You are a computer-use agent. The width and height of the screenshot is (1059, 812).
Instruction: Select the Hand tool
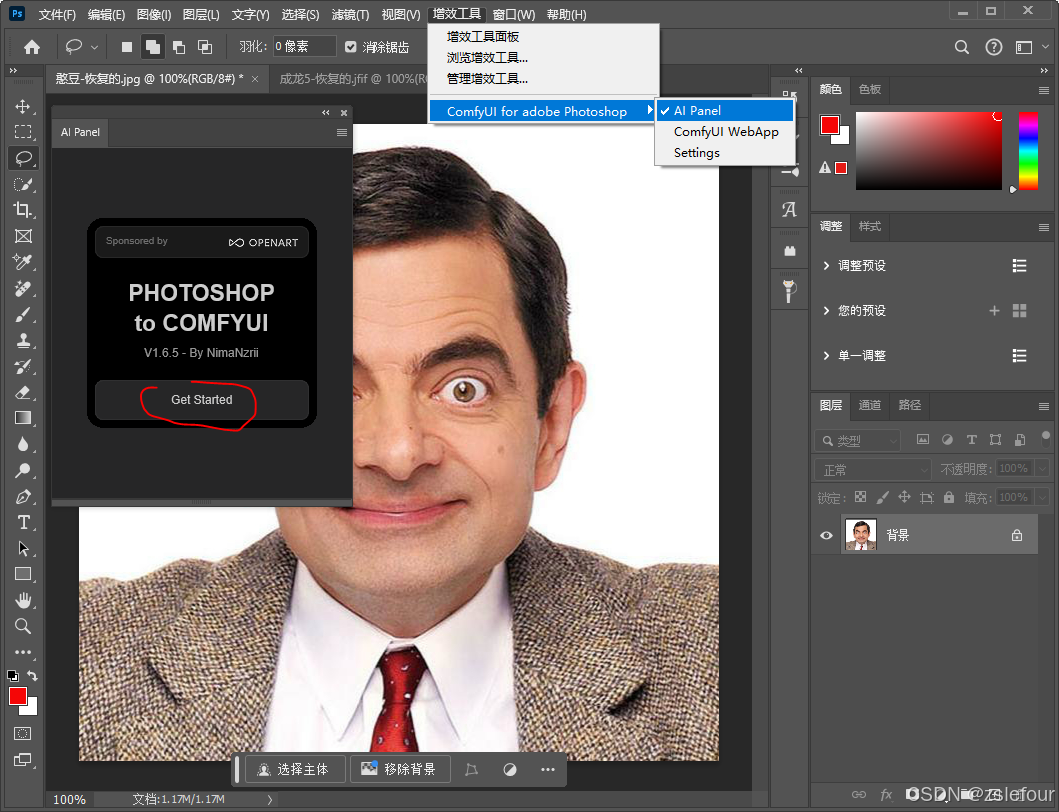click(x=23, y=600)
